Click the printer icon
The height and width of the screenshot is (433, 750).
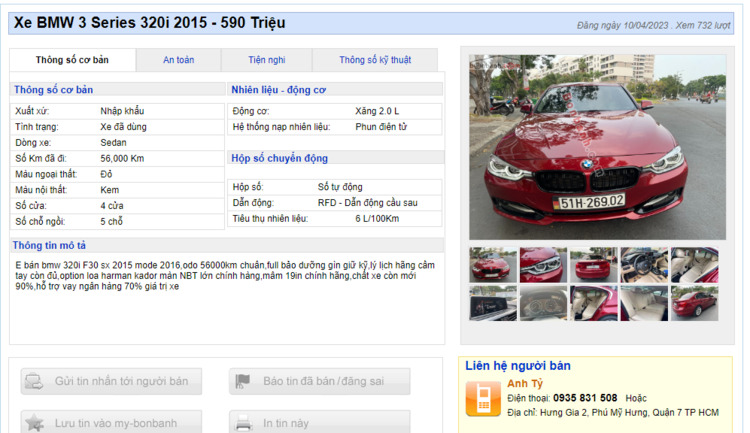(243, 423)
